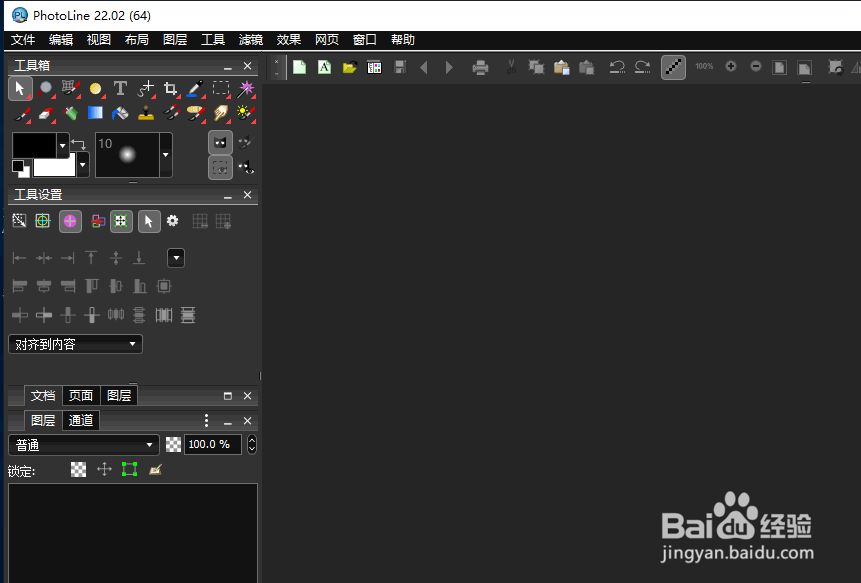Create a new document from toolbar
This screenshot has height=583, width=861.
[299, 68]
